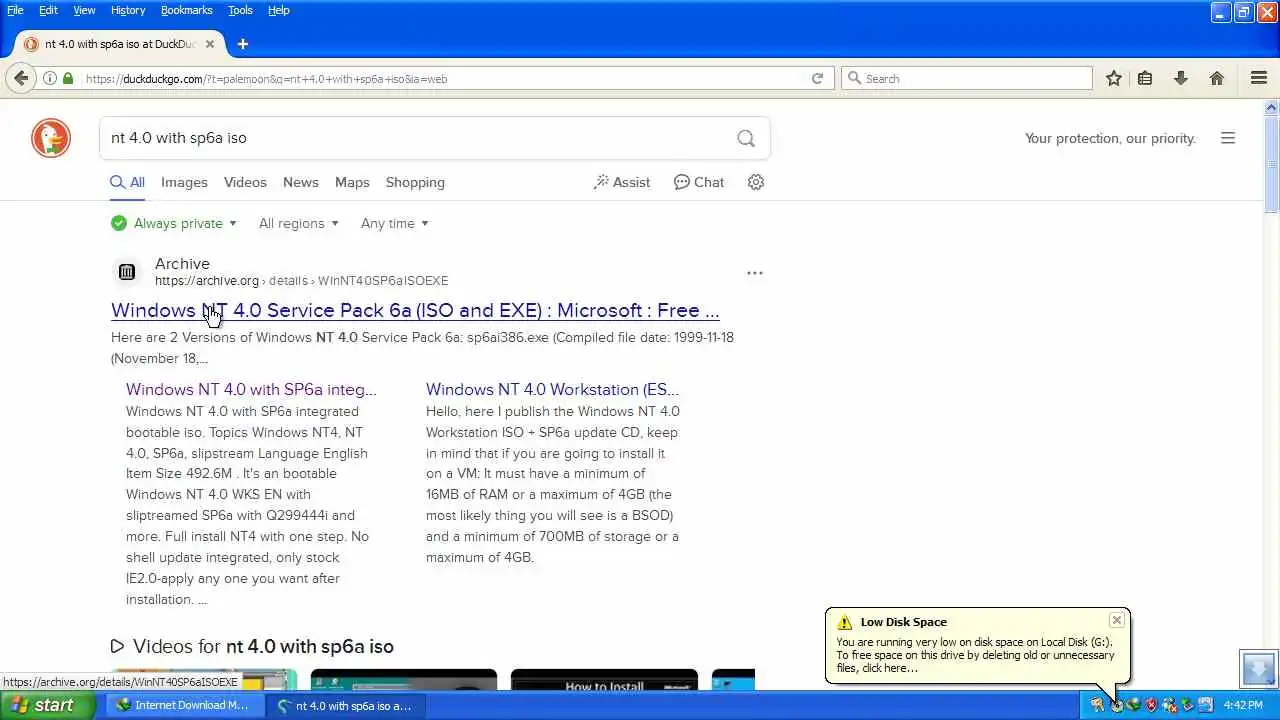Click the Your protection, our priority text

tap(1110, 138)
